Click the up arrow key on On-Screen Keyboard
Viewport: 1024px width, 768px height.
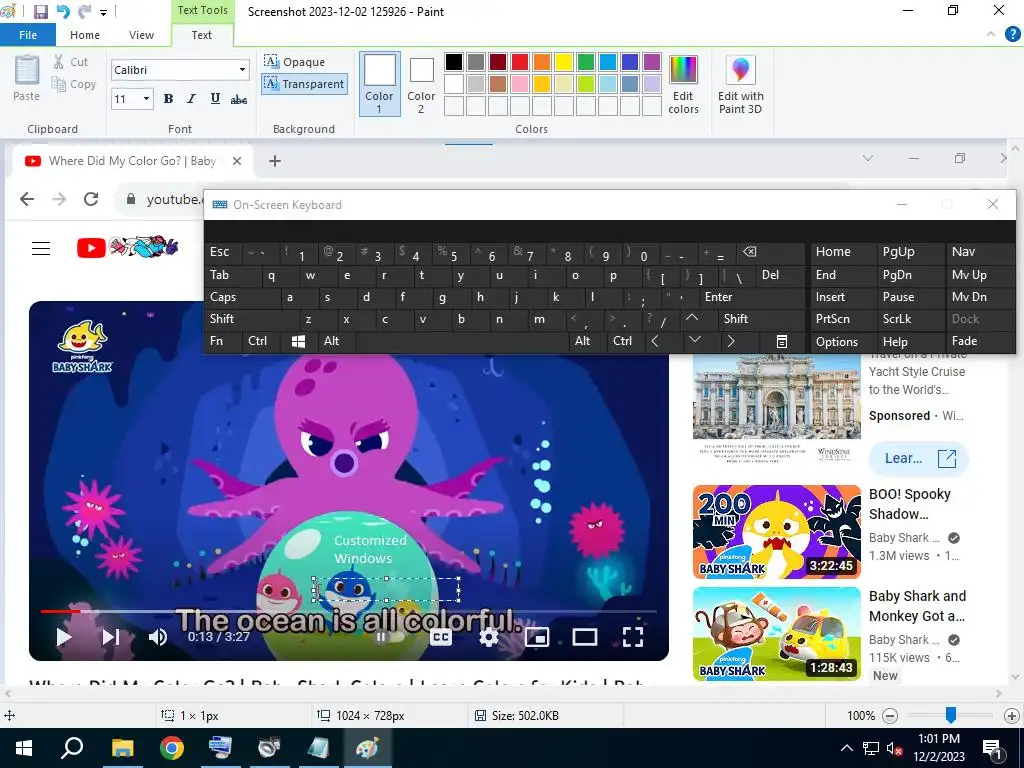click(x=692, y=319)
